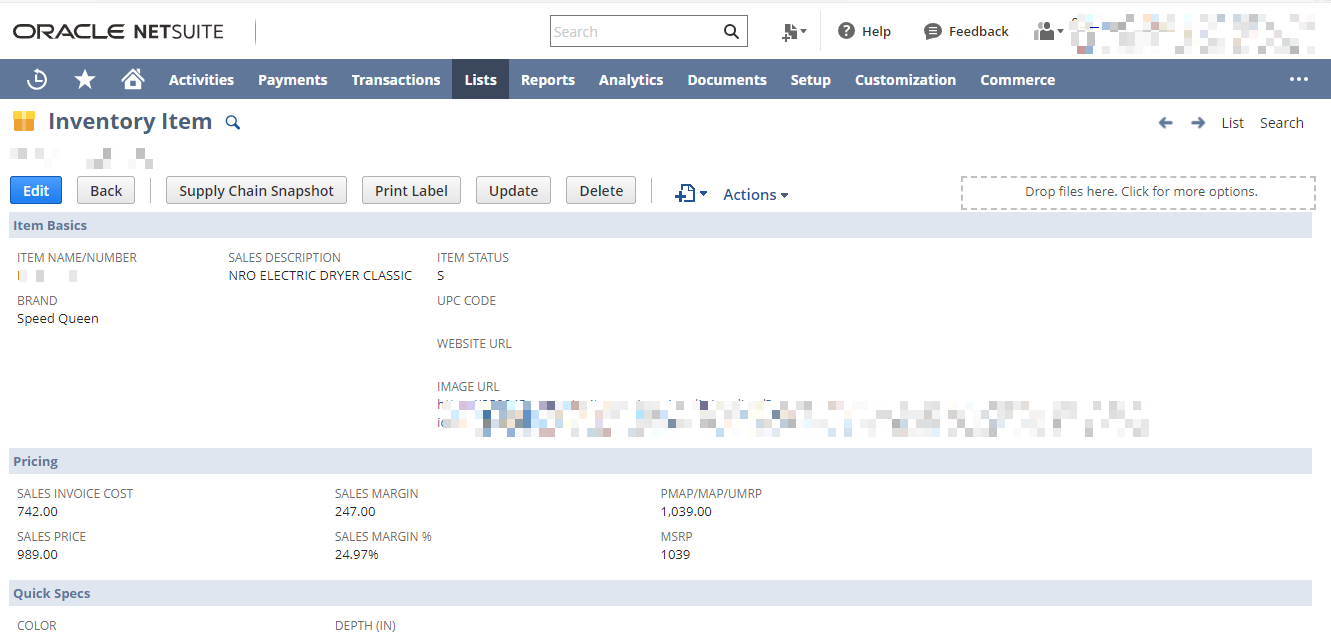Open the Transactions menu
The image size is (1331, 634).
tap(396, 79)
